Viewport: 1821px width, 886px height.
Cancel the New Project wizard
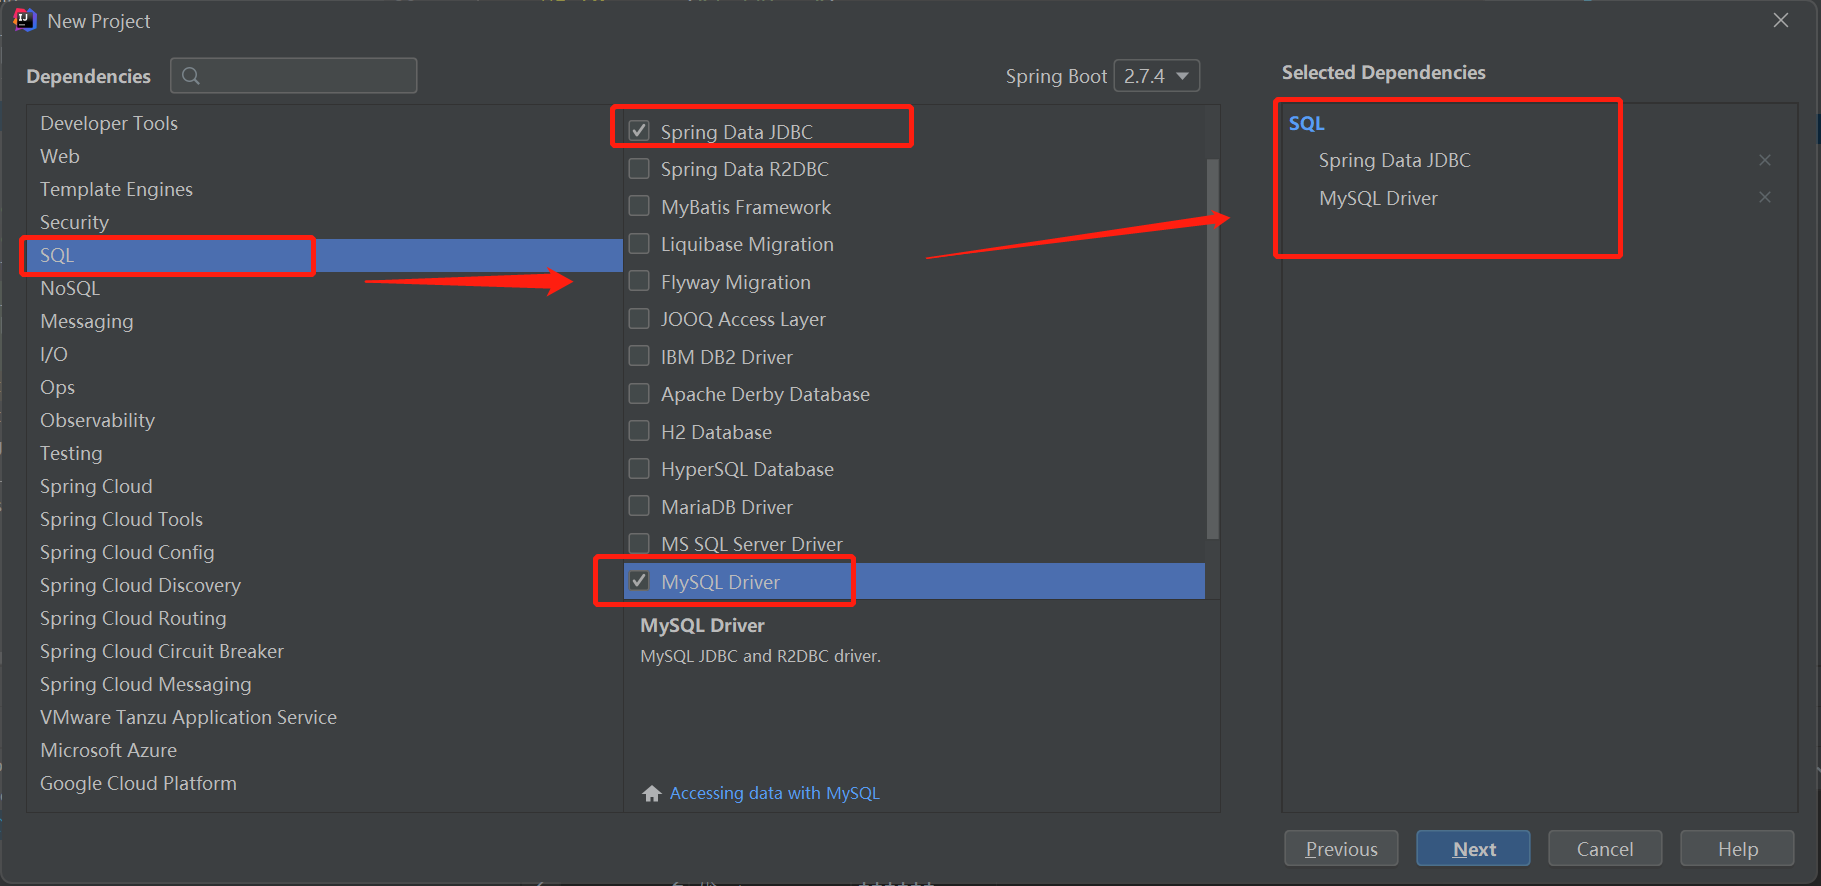[1605, 848]
